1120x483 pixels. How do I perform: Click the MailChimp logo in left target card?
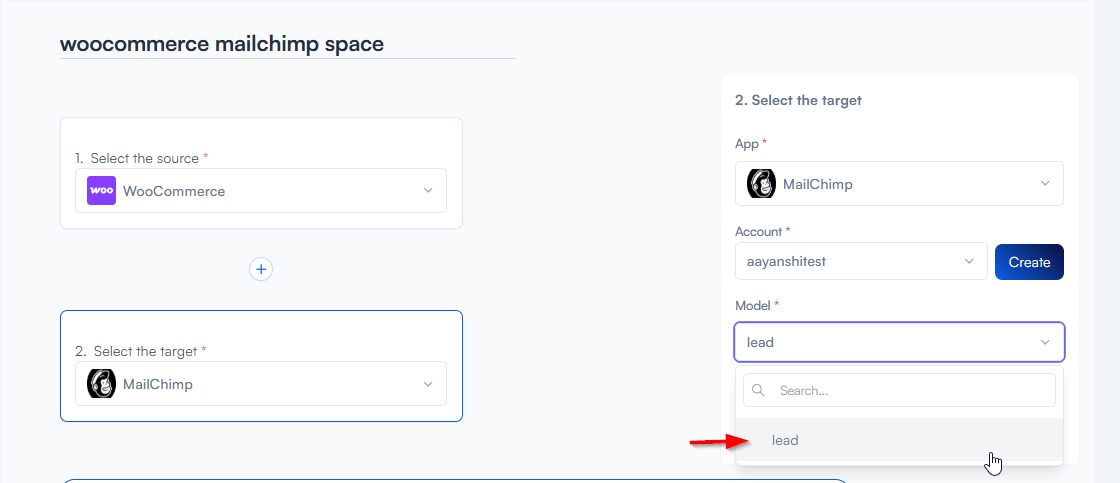pyautogui.click(x=101, y=384)
